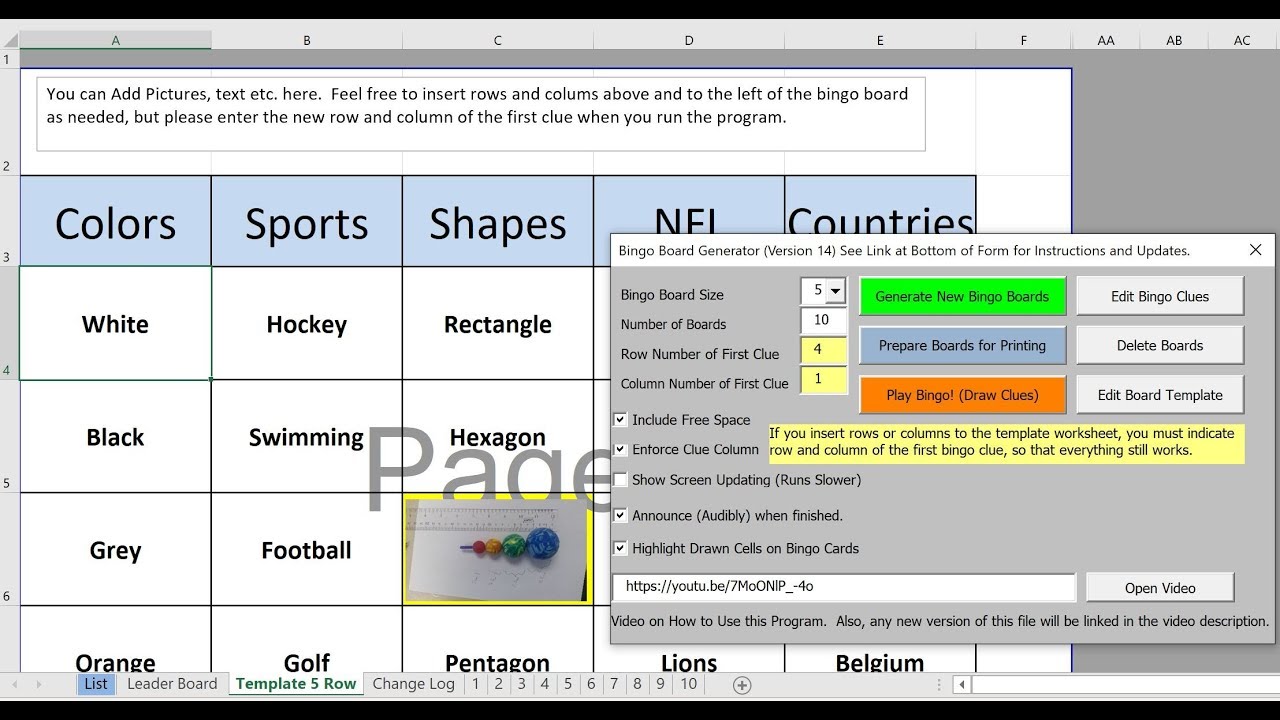Click the Edit Board Template button
This screenshot has height=720, width=1280.
[x=1160, y=395]
